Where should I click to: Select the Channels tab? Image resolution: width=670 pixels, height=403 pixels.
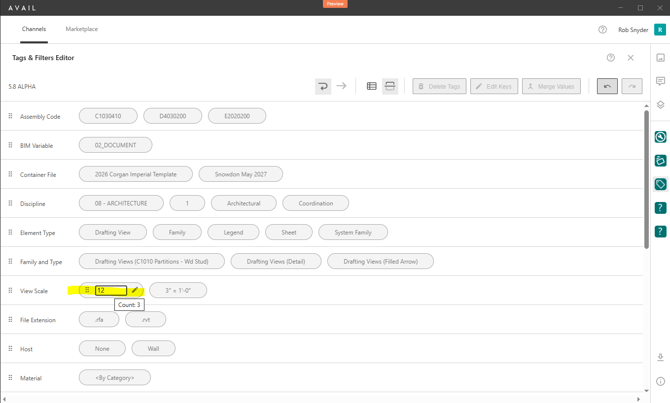pos(34,29)
